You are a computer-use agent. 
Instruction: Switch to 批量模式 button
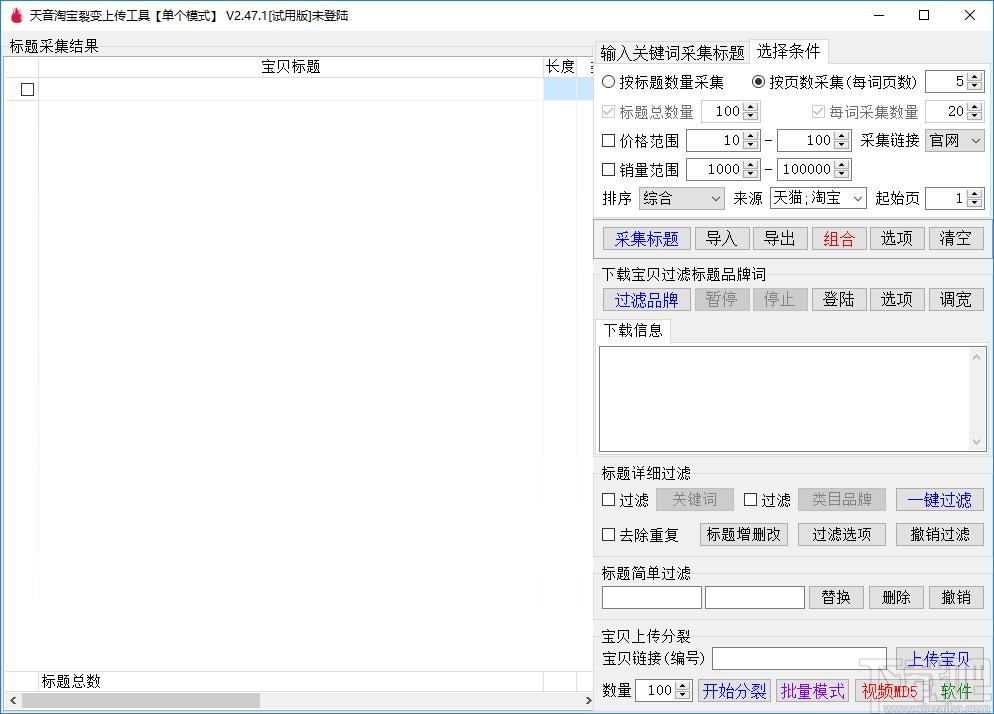[813, 691]
